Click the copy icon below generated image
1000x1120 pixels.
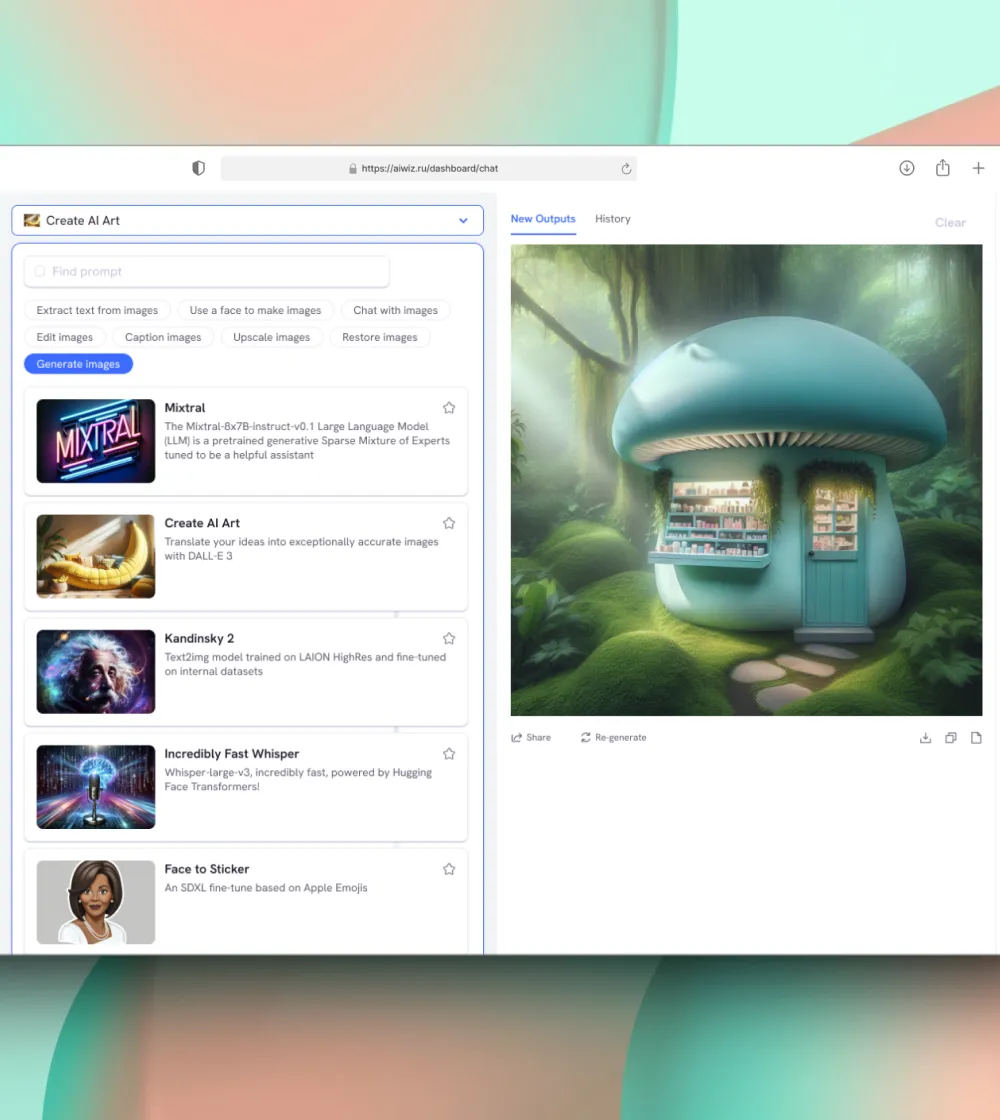[951, 738]
